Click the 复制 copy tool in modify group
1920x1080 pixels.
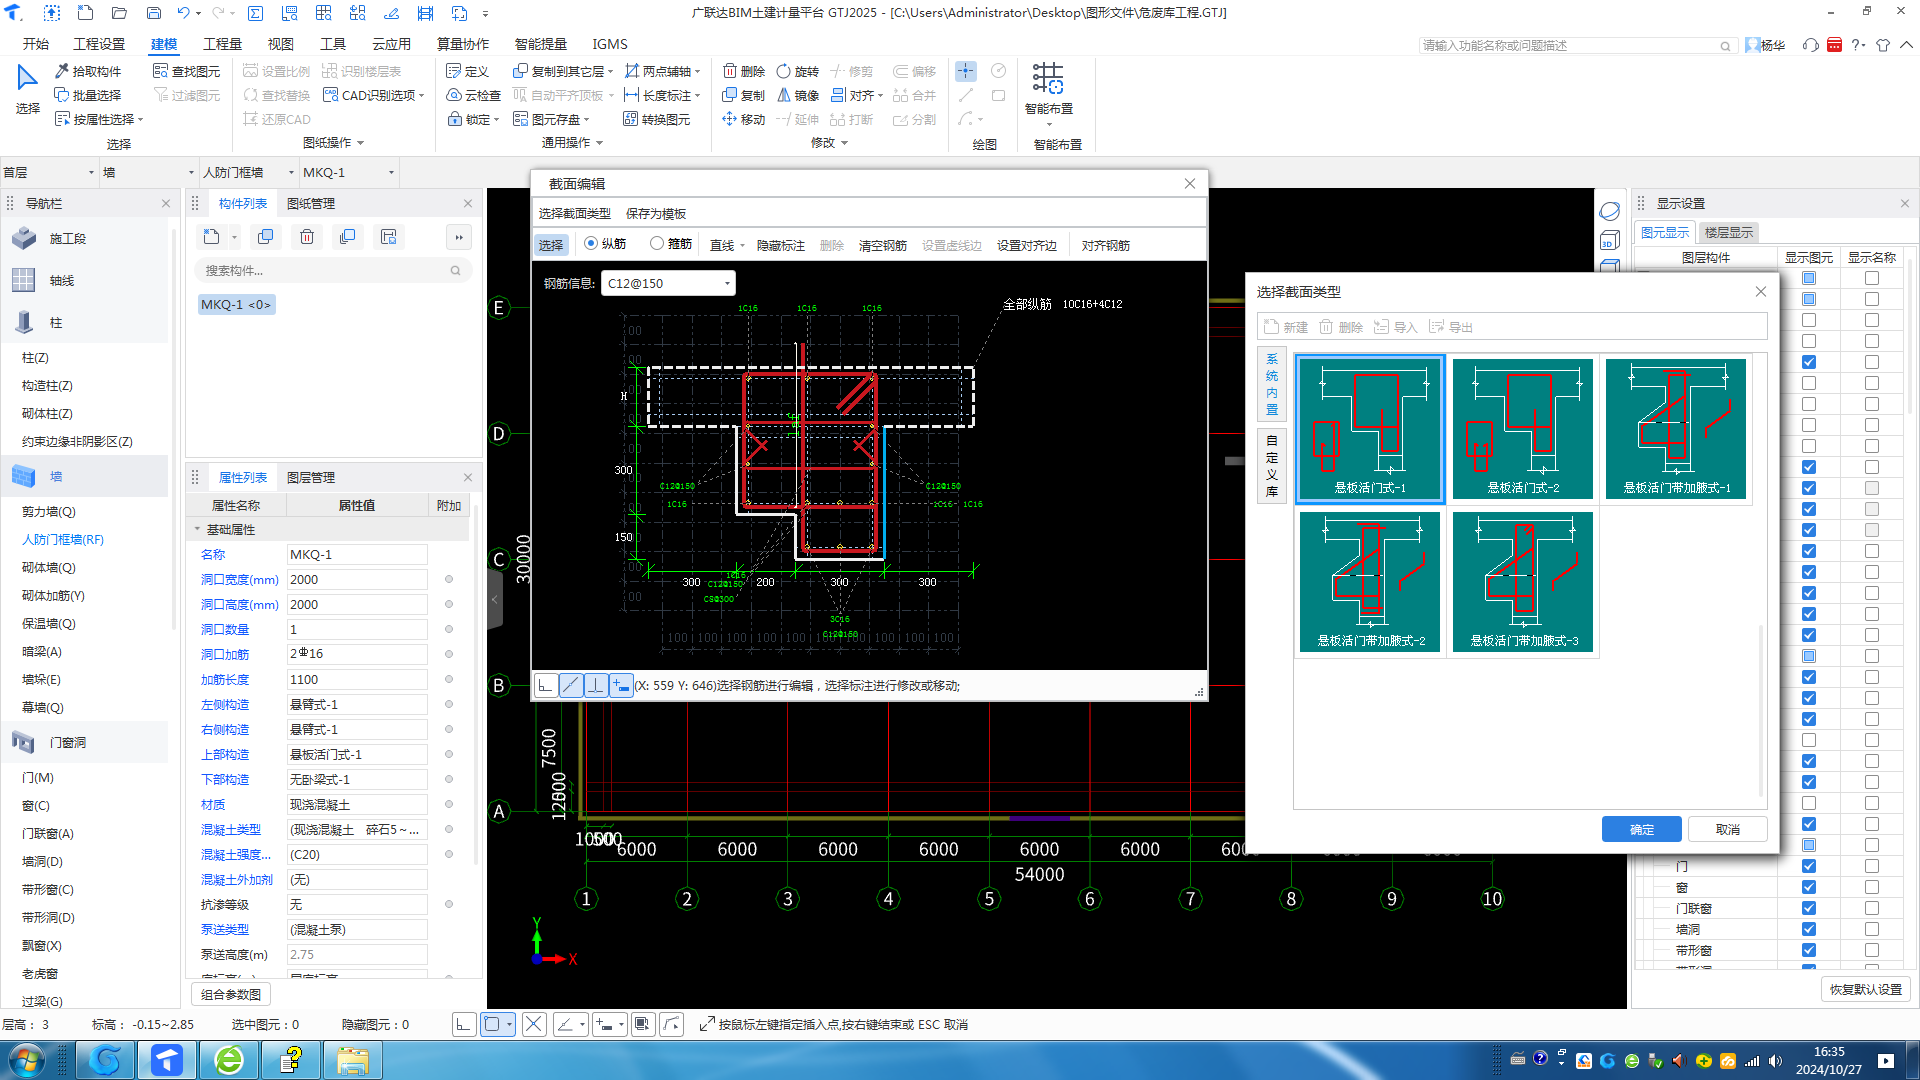[744, 95]
